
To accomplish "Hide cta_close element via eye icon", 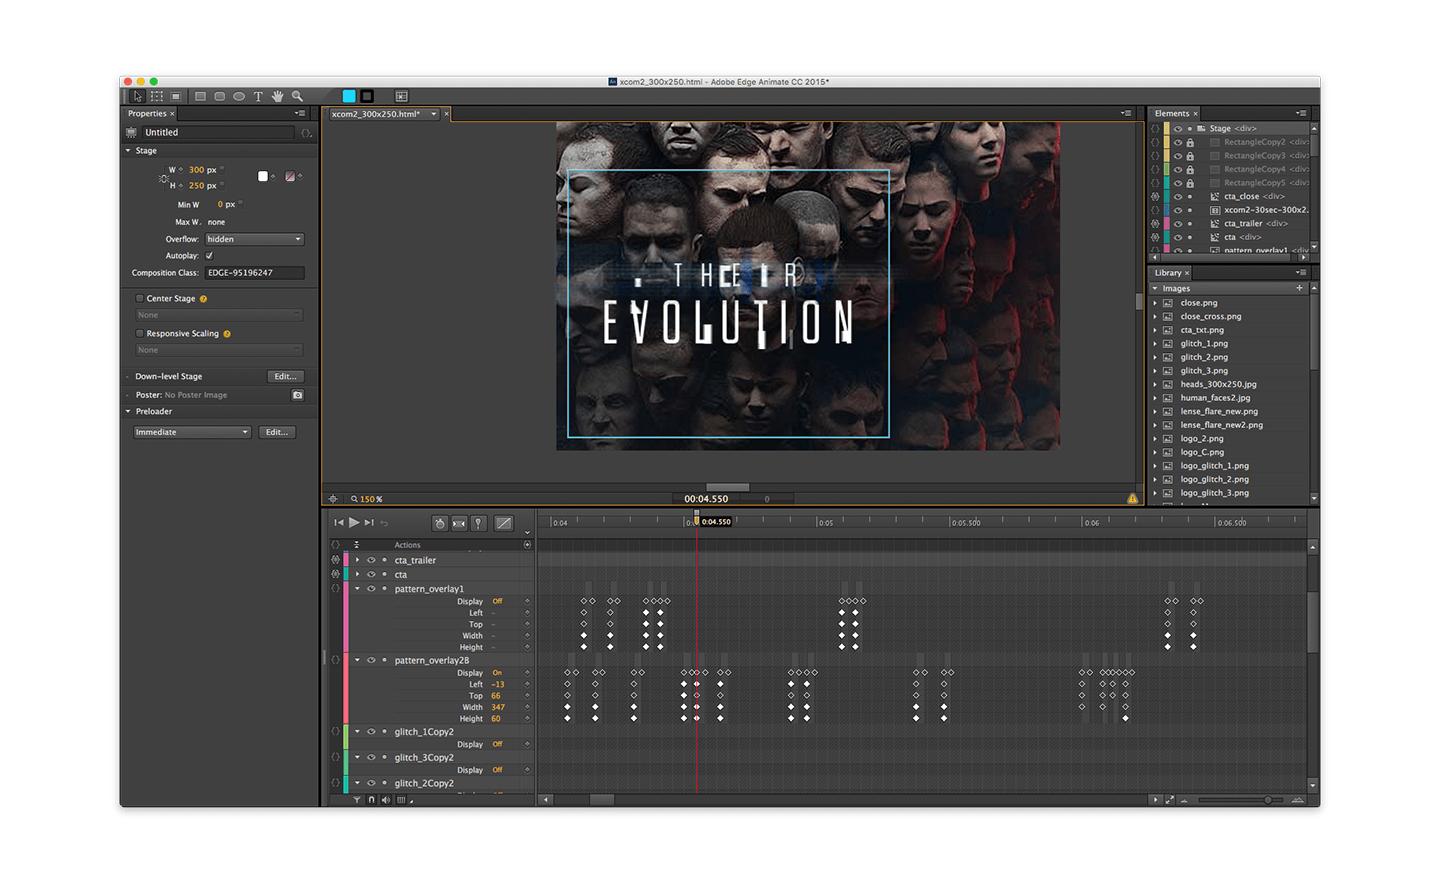I will tap(1178, 197).
